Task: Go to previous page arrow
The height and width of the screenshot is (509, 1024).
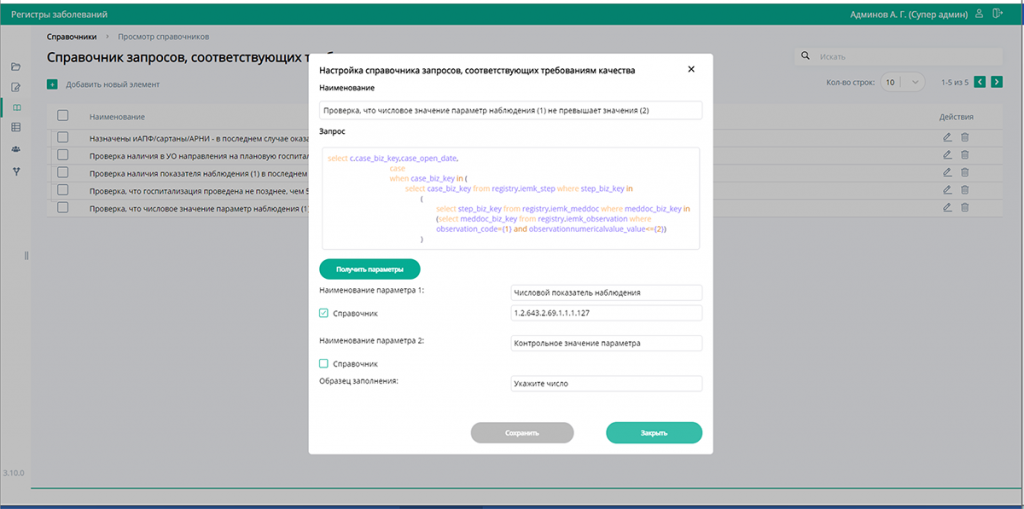Action: tap(980, 82)
